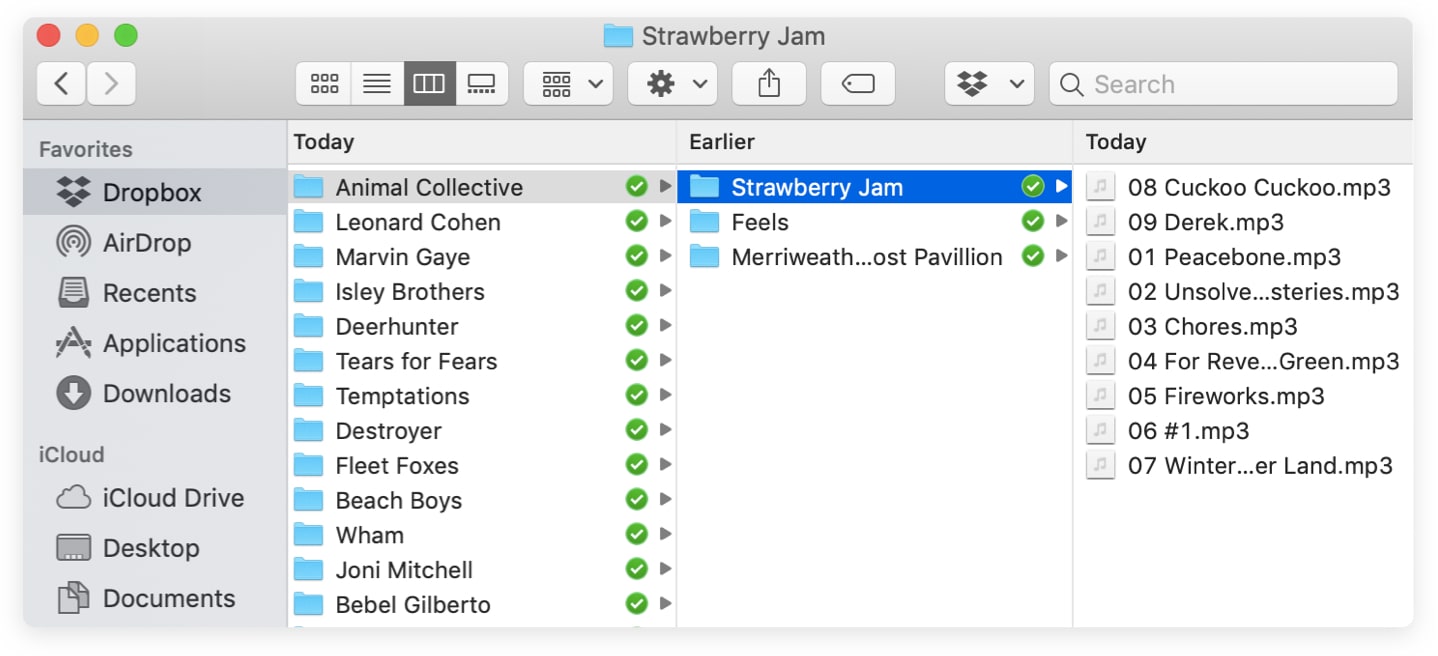The image size is (1438, 656).
Task: Switch to list view mode
Action: (x=376, y=84)
